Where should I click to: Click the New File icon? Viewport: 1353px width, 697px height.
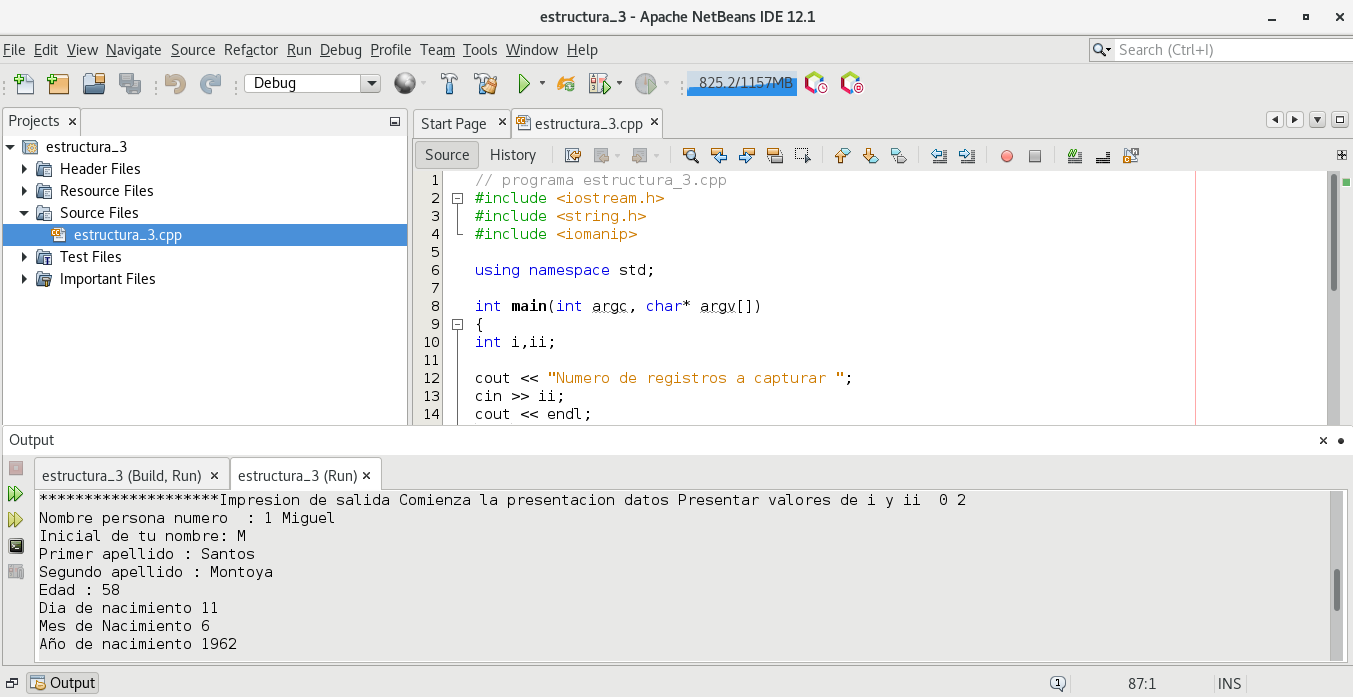tap(24, 84)
